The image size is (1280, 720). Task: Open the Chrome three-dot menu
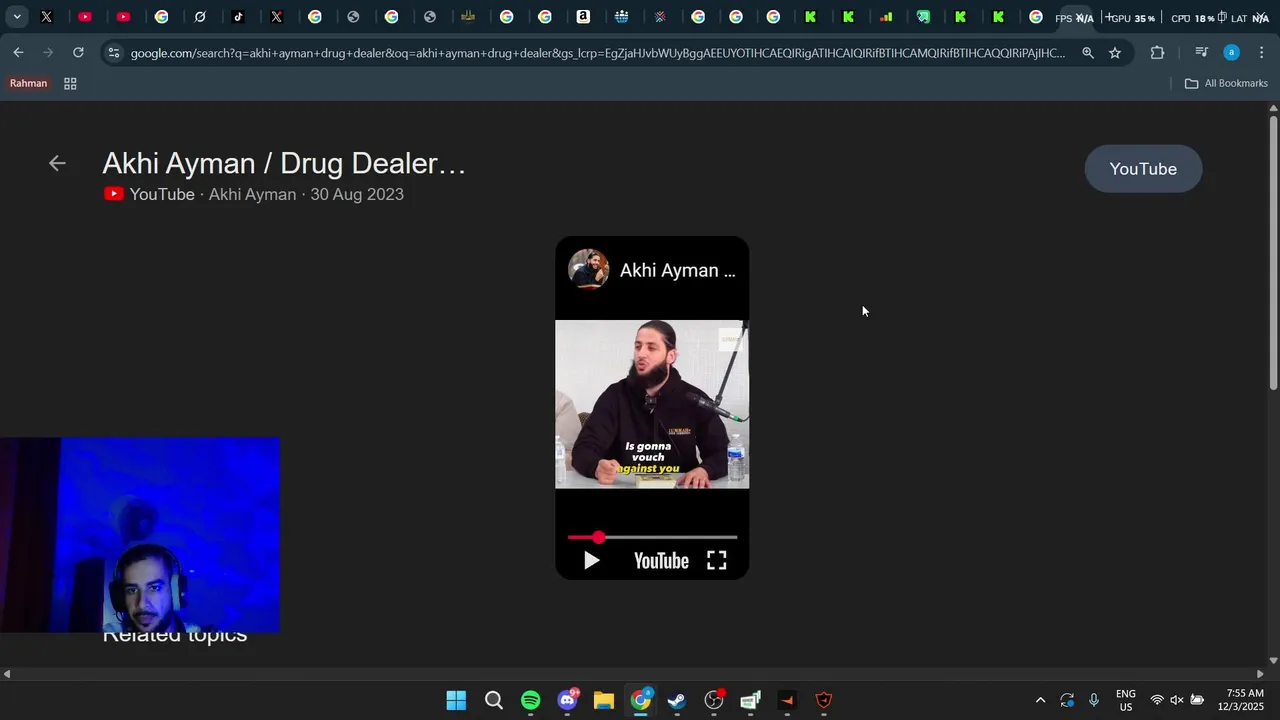coord(1261,53)
